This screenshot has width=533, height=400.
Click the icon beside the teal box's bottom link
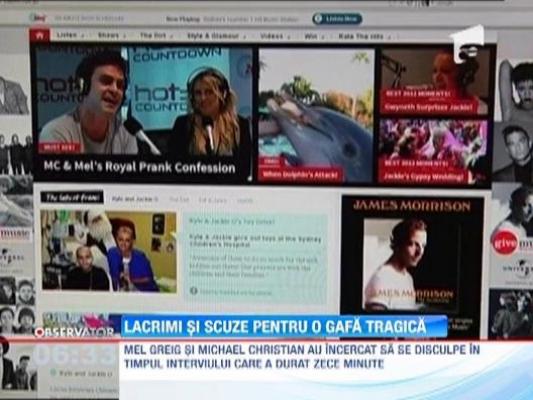point(193,291)
